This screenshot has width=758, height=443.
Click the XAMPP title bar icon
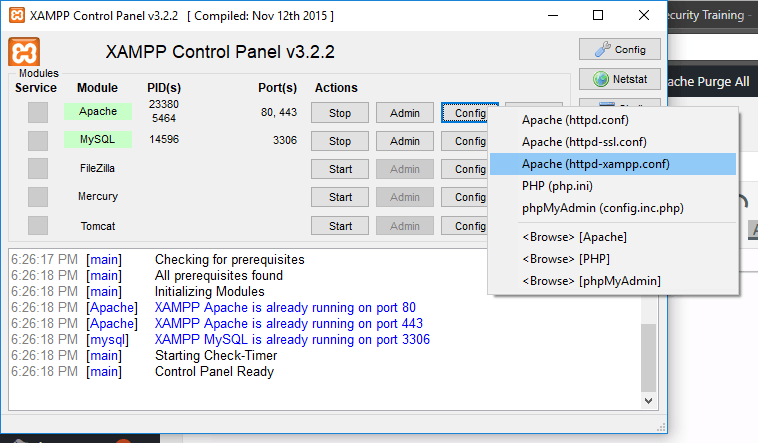click(15, 15)
